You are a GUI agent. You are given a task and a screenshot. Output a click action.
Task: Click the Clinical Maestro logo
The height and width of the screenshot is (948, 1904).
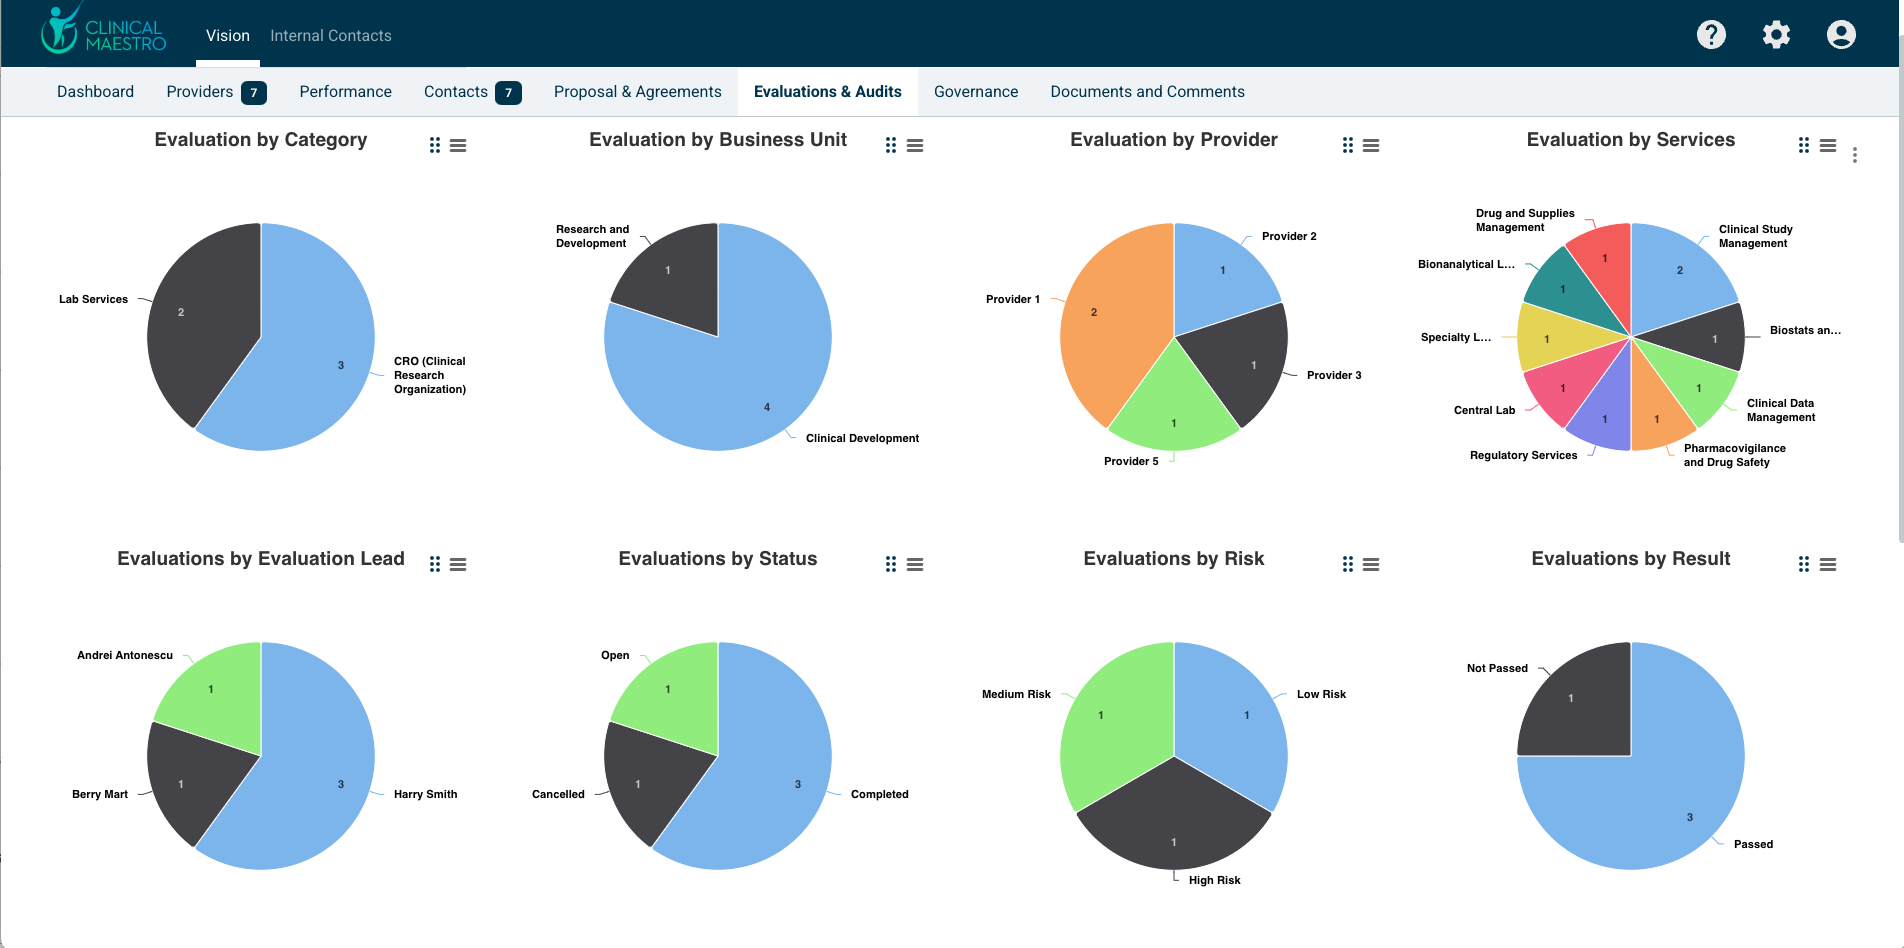(x=103, y=32)
